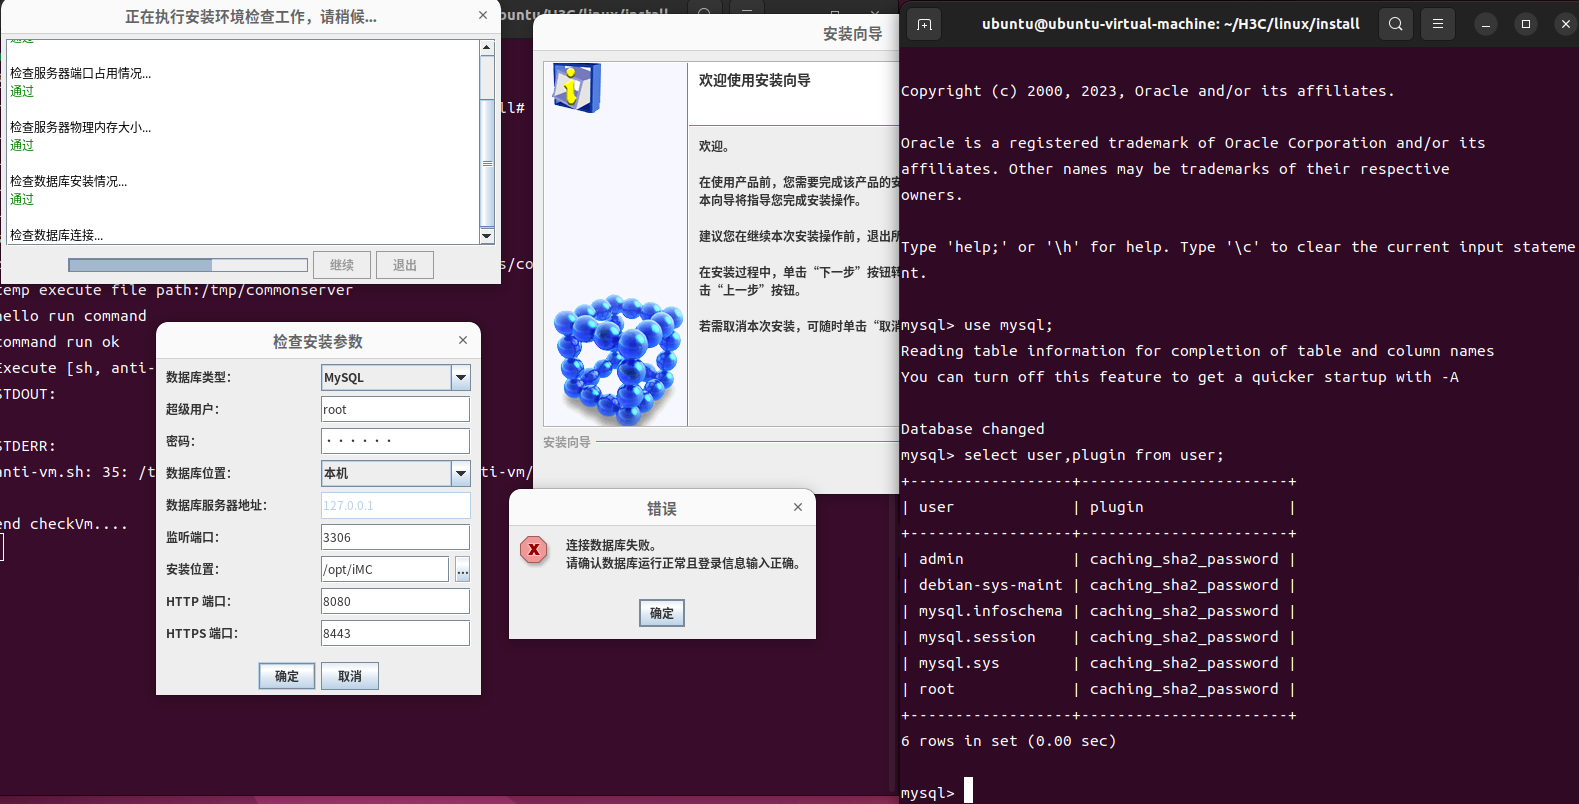This screenshot has width=1579, height=804.
Task: Click the blue info icon in the install wizard
Action: tap(576, 88)
